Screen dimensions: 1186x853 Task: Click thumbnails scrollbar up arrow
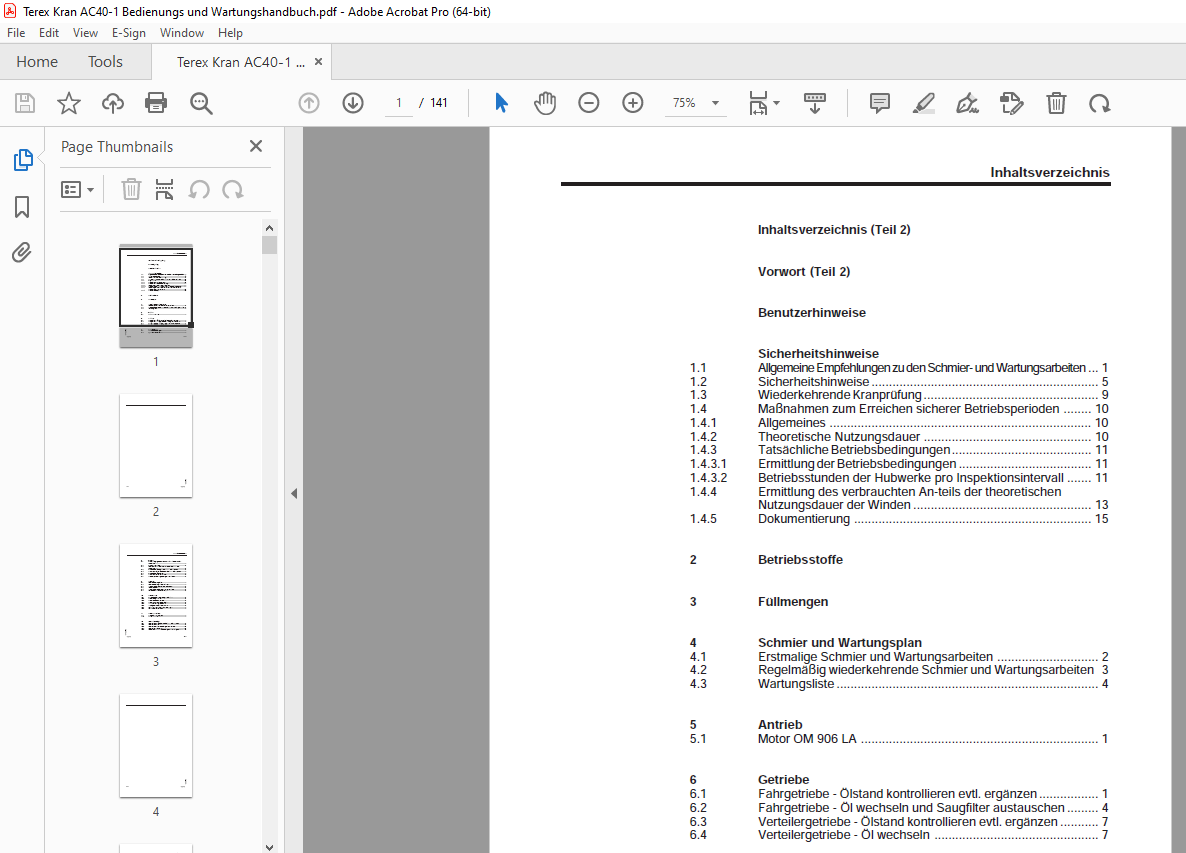(269, 228)
